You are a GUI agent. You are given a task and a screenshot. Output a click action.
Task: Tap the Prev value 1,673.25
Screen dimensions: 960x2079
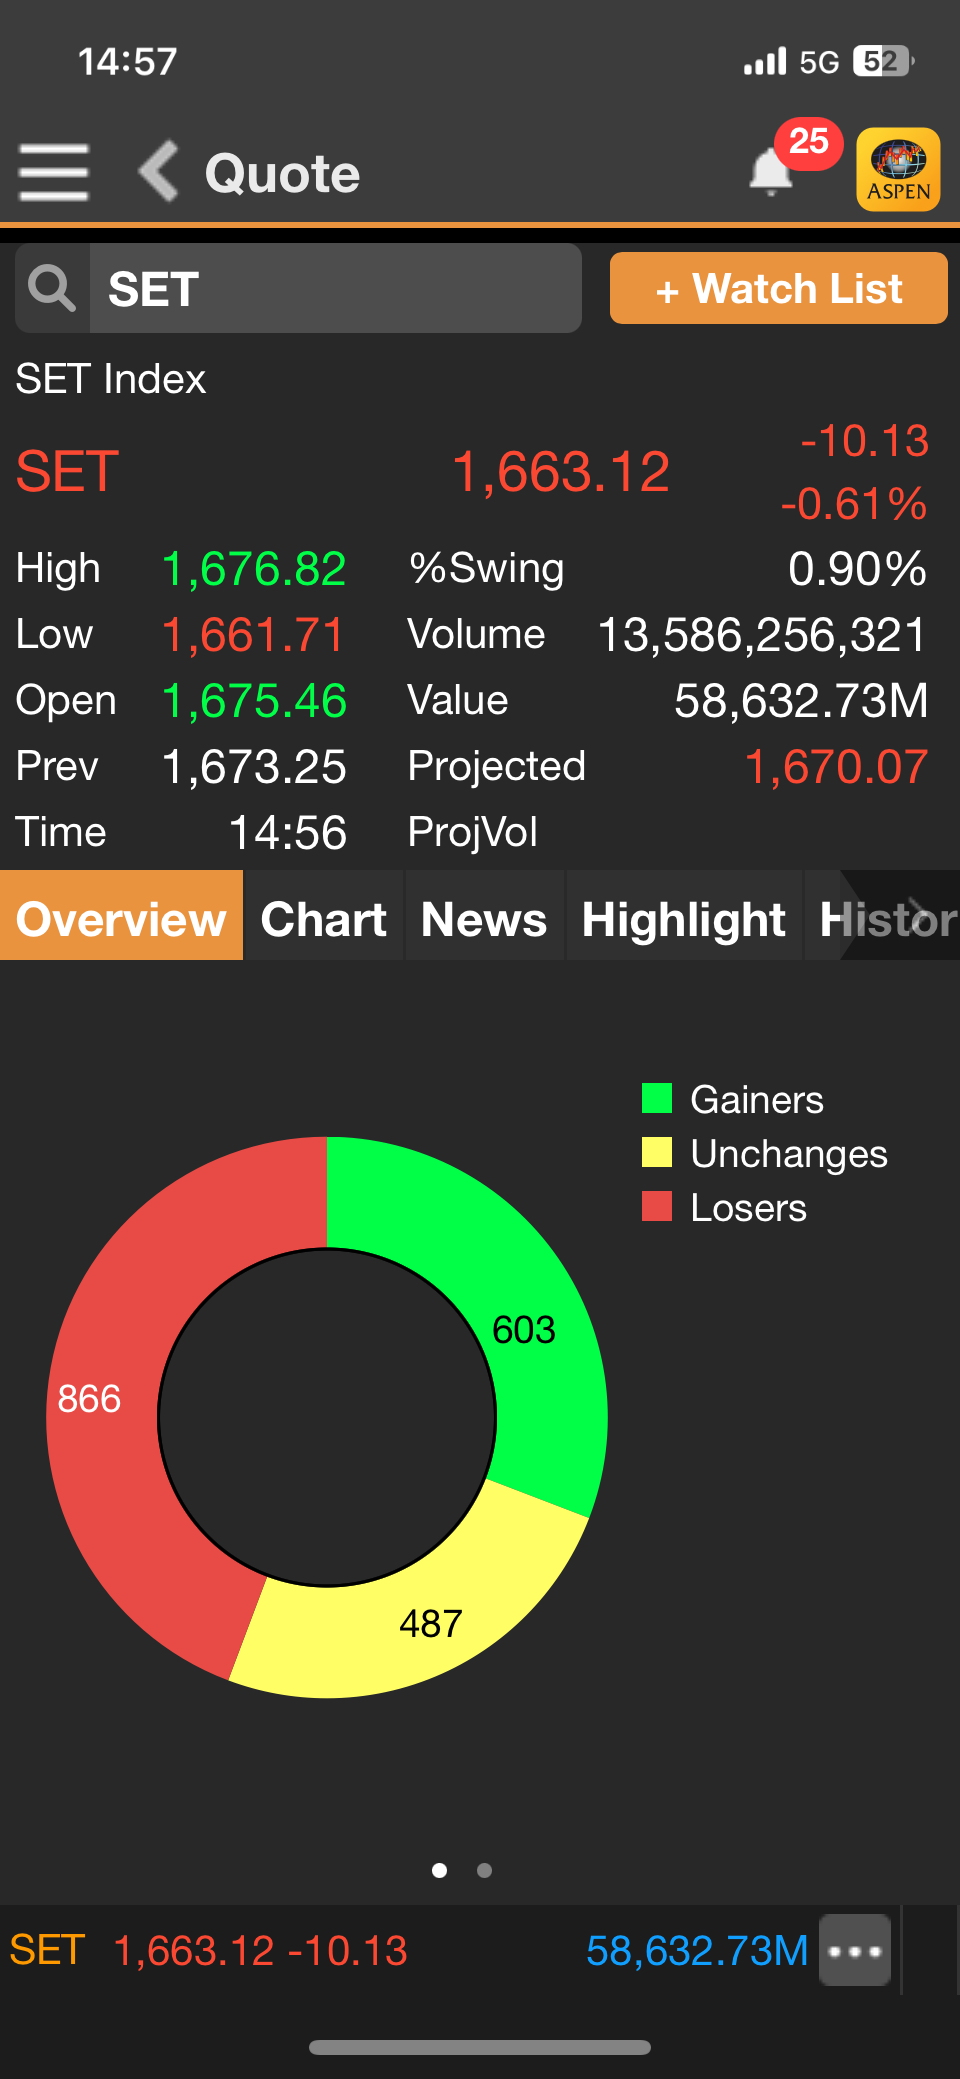pyautogui.click(x=254, y=767)
